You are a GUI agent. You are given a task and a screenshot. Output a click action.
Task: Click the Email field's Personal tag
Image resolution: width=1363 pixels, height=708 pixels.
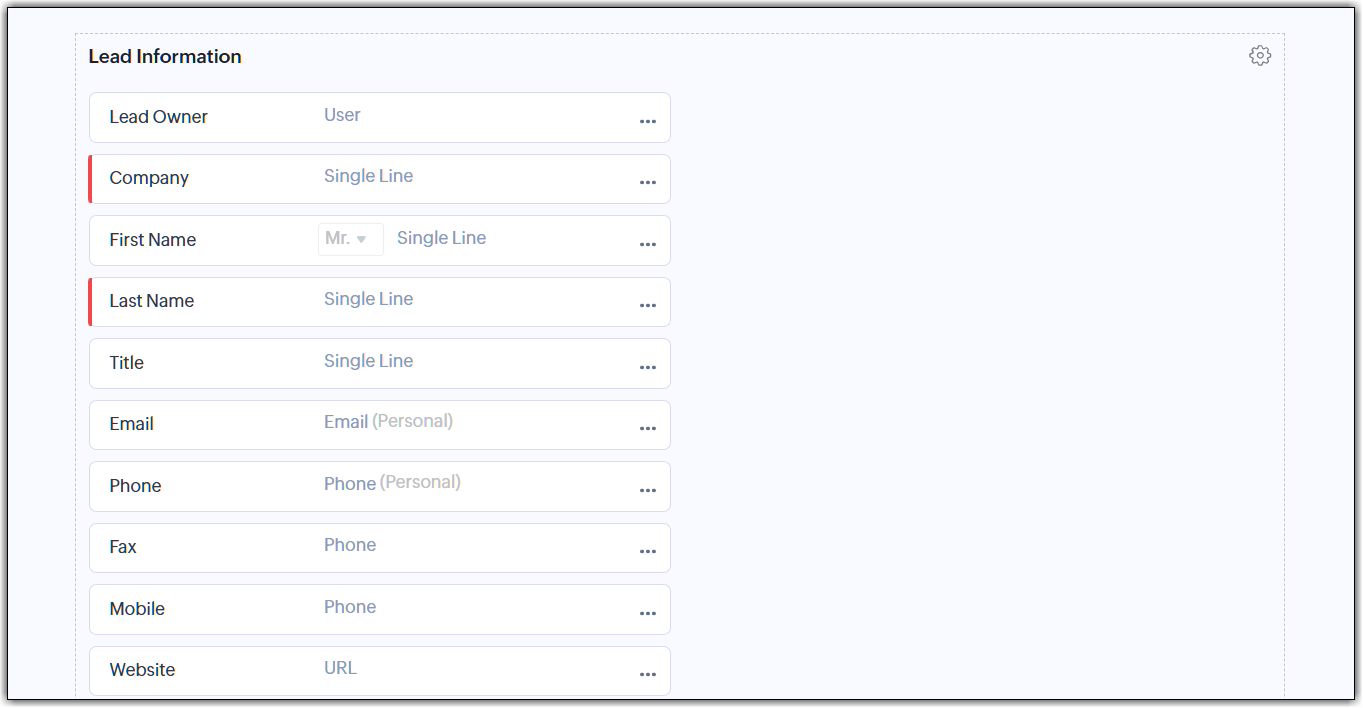412,421
